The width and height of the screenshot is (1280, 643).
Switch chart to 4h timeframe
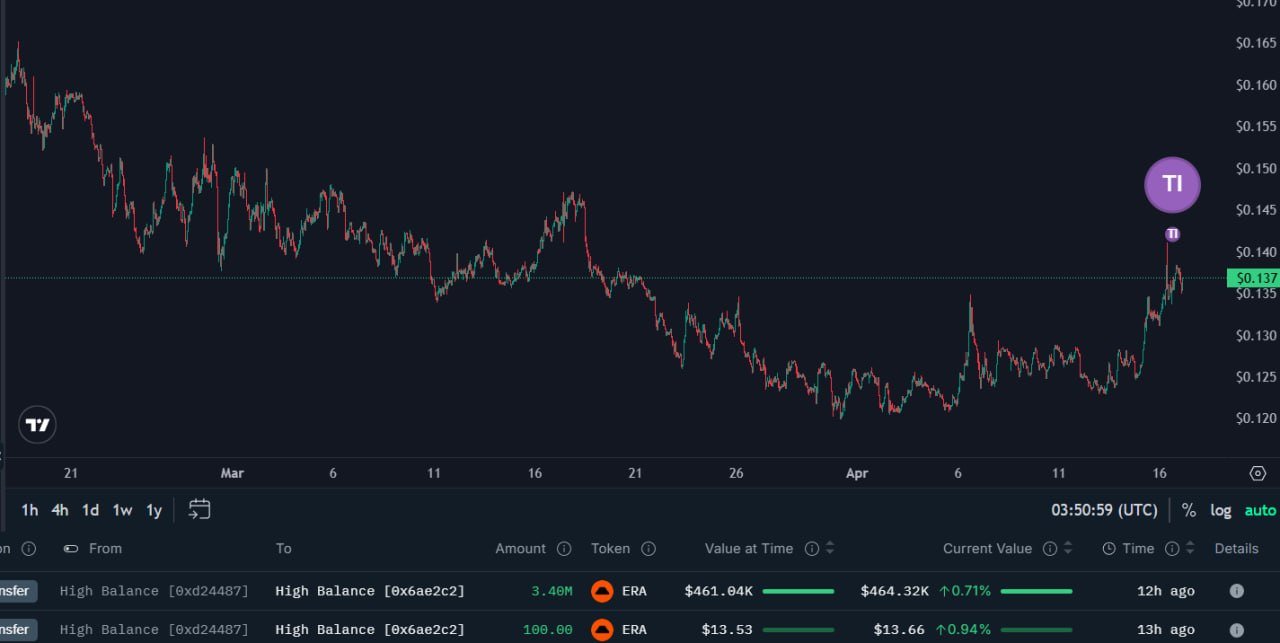click(60, 510)
